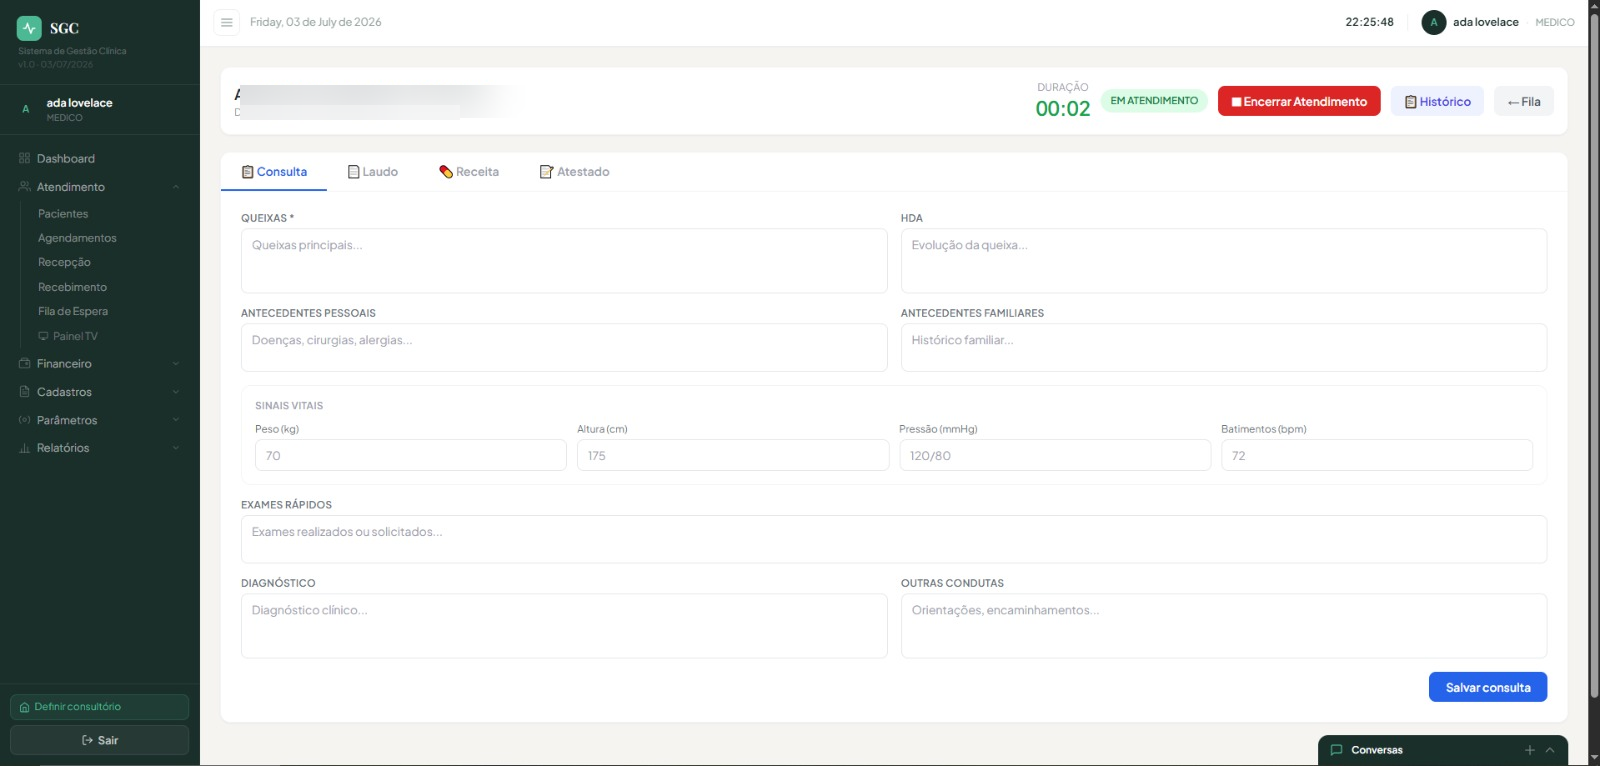
Task: Click the ada lovelace avatar in header
Action: pos(1434,22)
